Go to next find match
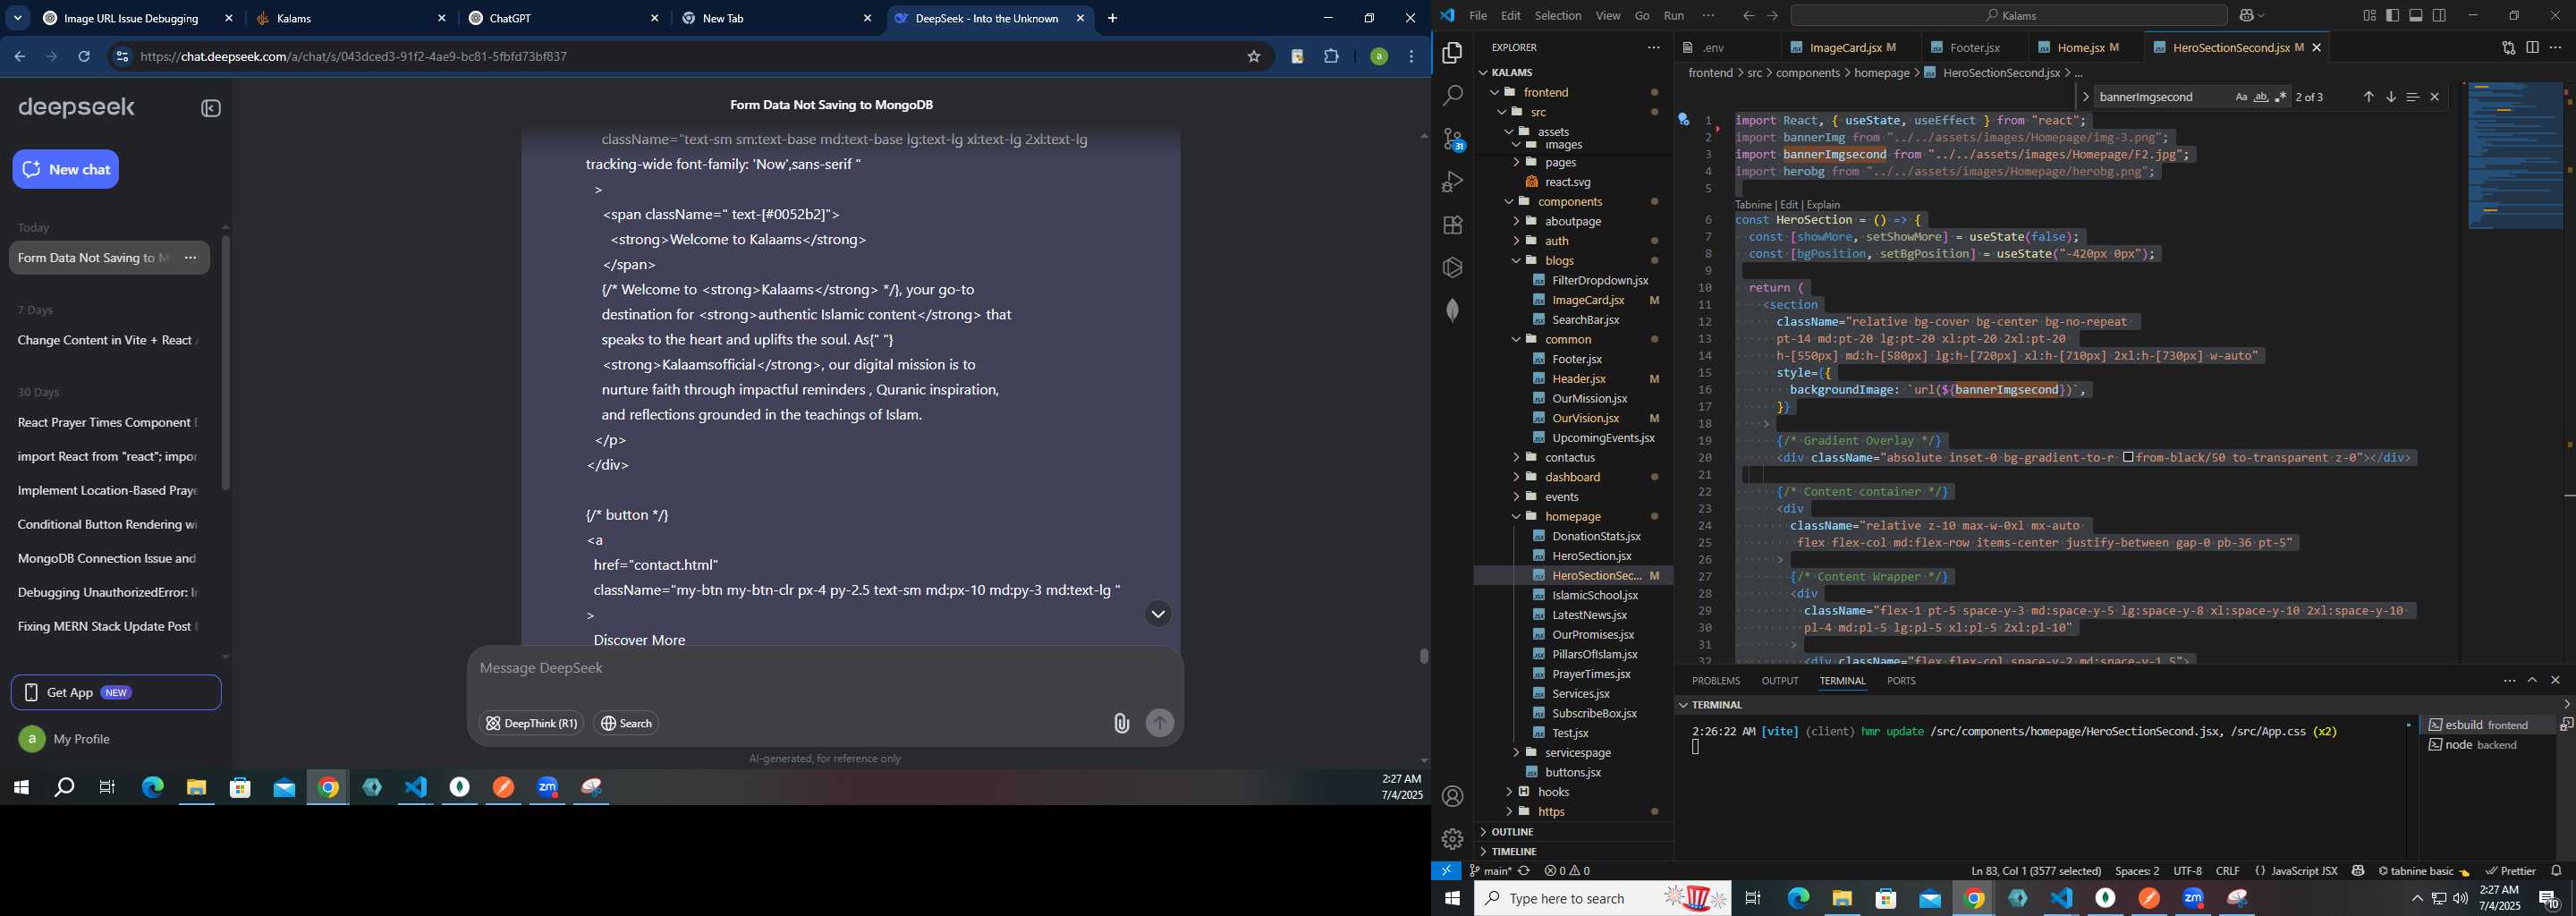The width and height of the screenshot is (2576, 916). [2390, 97]
